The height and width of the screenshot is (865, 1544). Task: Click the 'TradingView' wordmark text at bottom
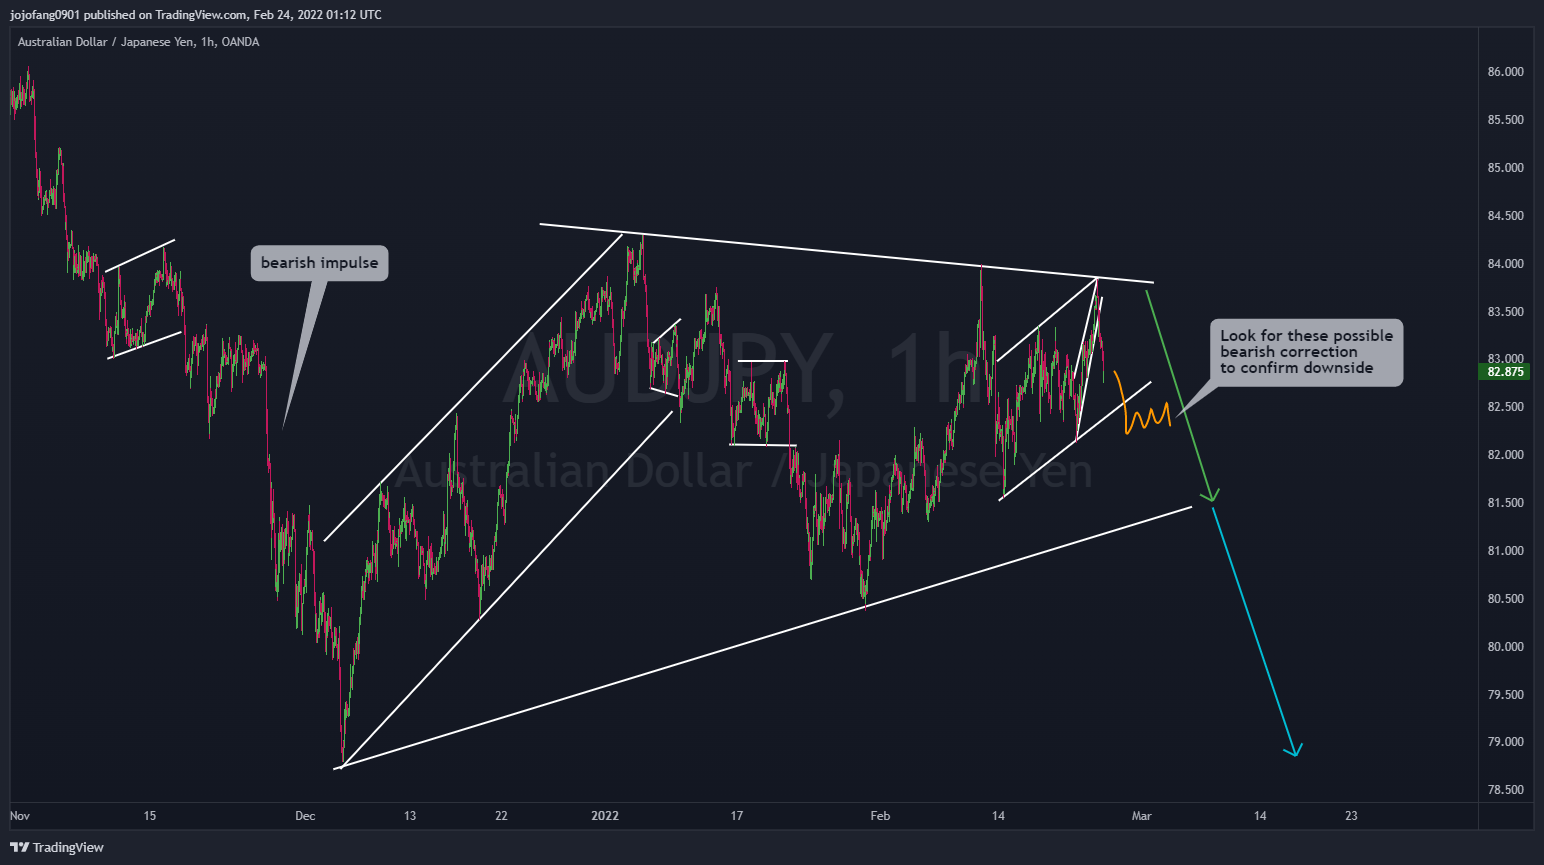(x=68, y=847)
